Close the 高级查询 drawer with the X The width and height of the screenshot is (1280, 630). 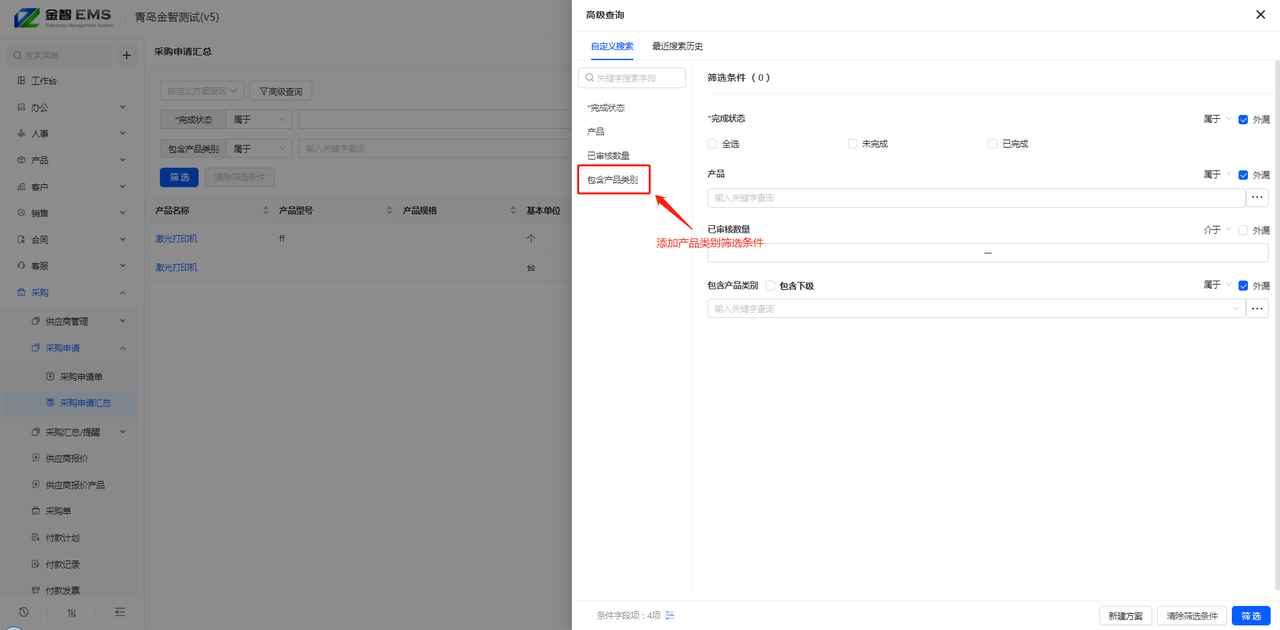(x=1259, y=14)
